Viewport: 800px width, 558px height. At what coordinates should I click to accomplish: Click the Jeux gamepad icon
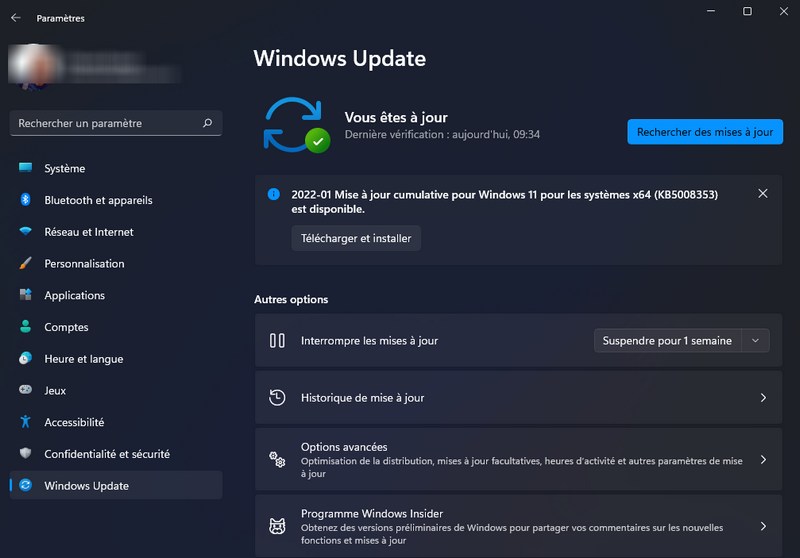[x=26, y=390]
